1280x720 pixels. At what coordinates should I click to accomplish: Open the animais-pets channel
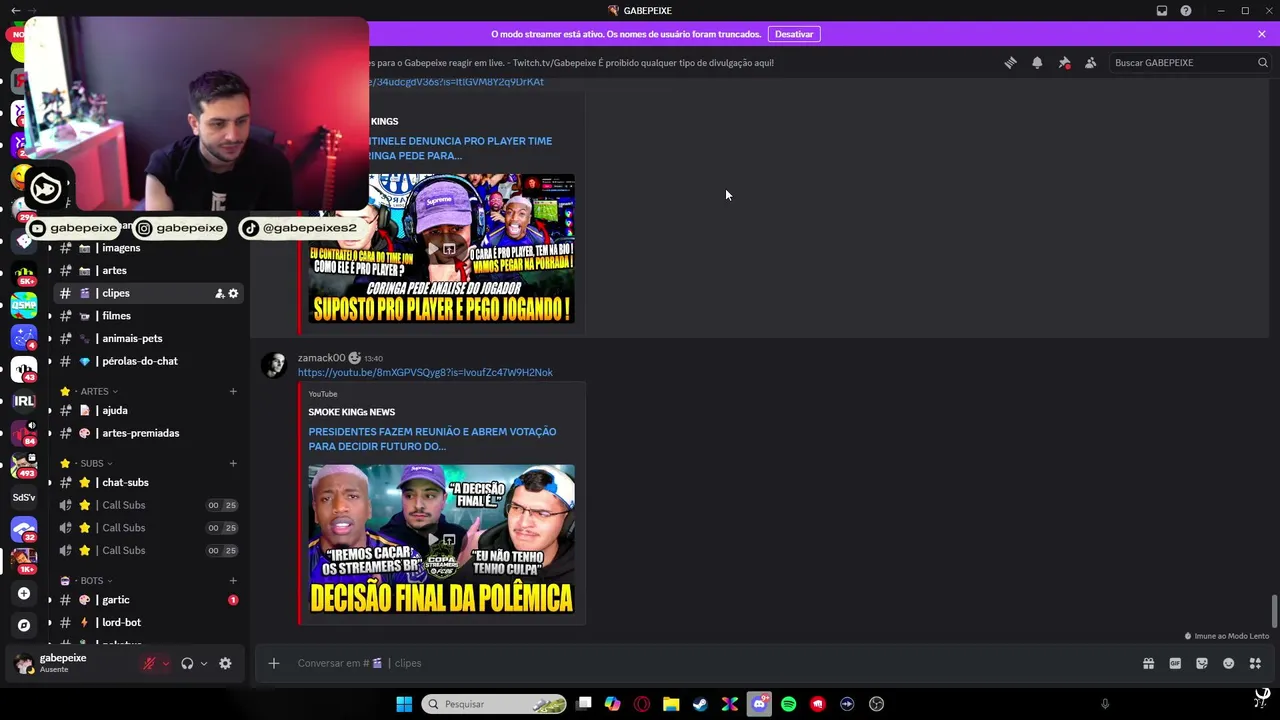pyautogui.click(x=132, y=338)
